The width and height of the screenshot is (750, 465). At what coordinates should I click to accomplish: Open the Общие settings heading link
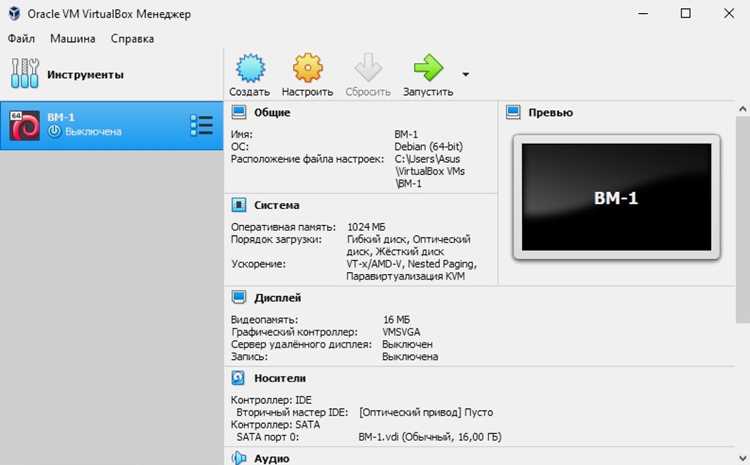pos(272,112)
